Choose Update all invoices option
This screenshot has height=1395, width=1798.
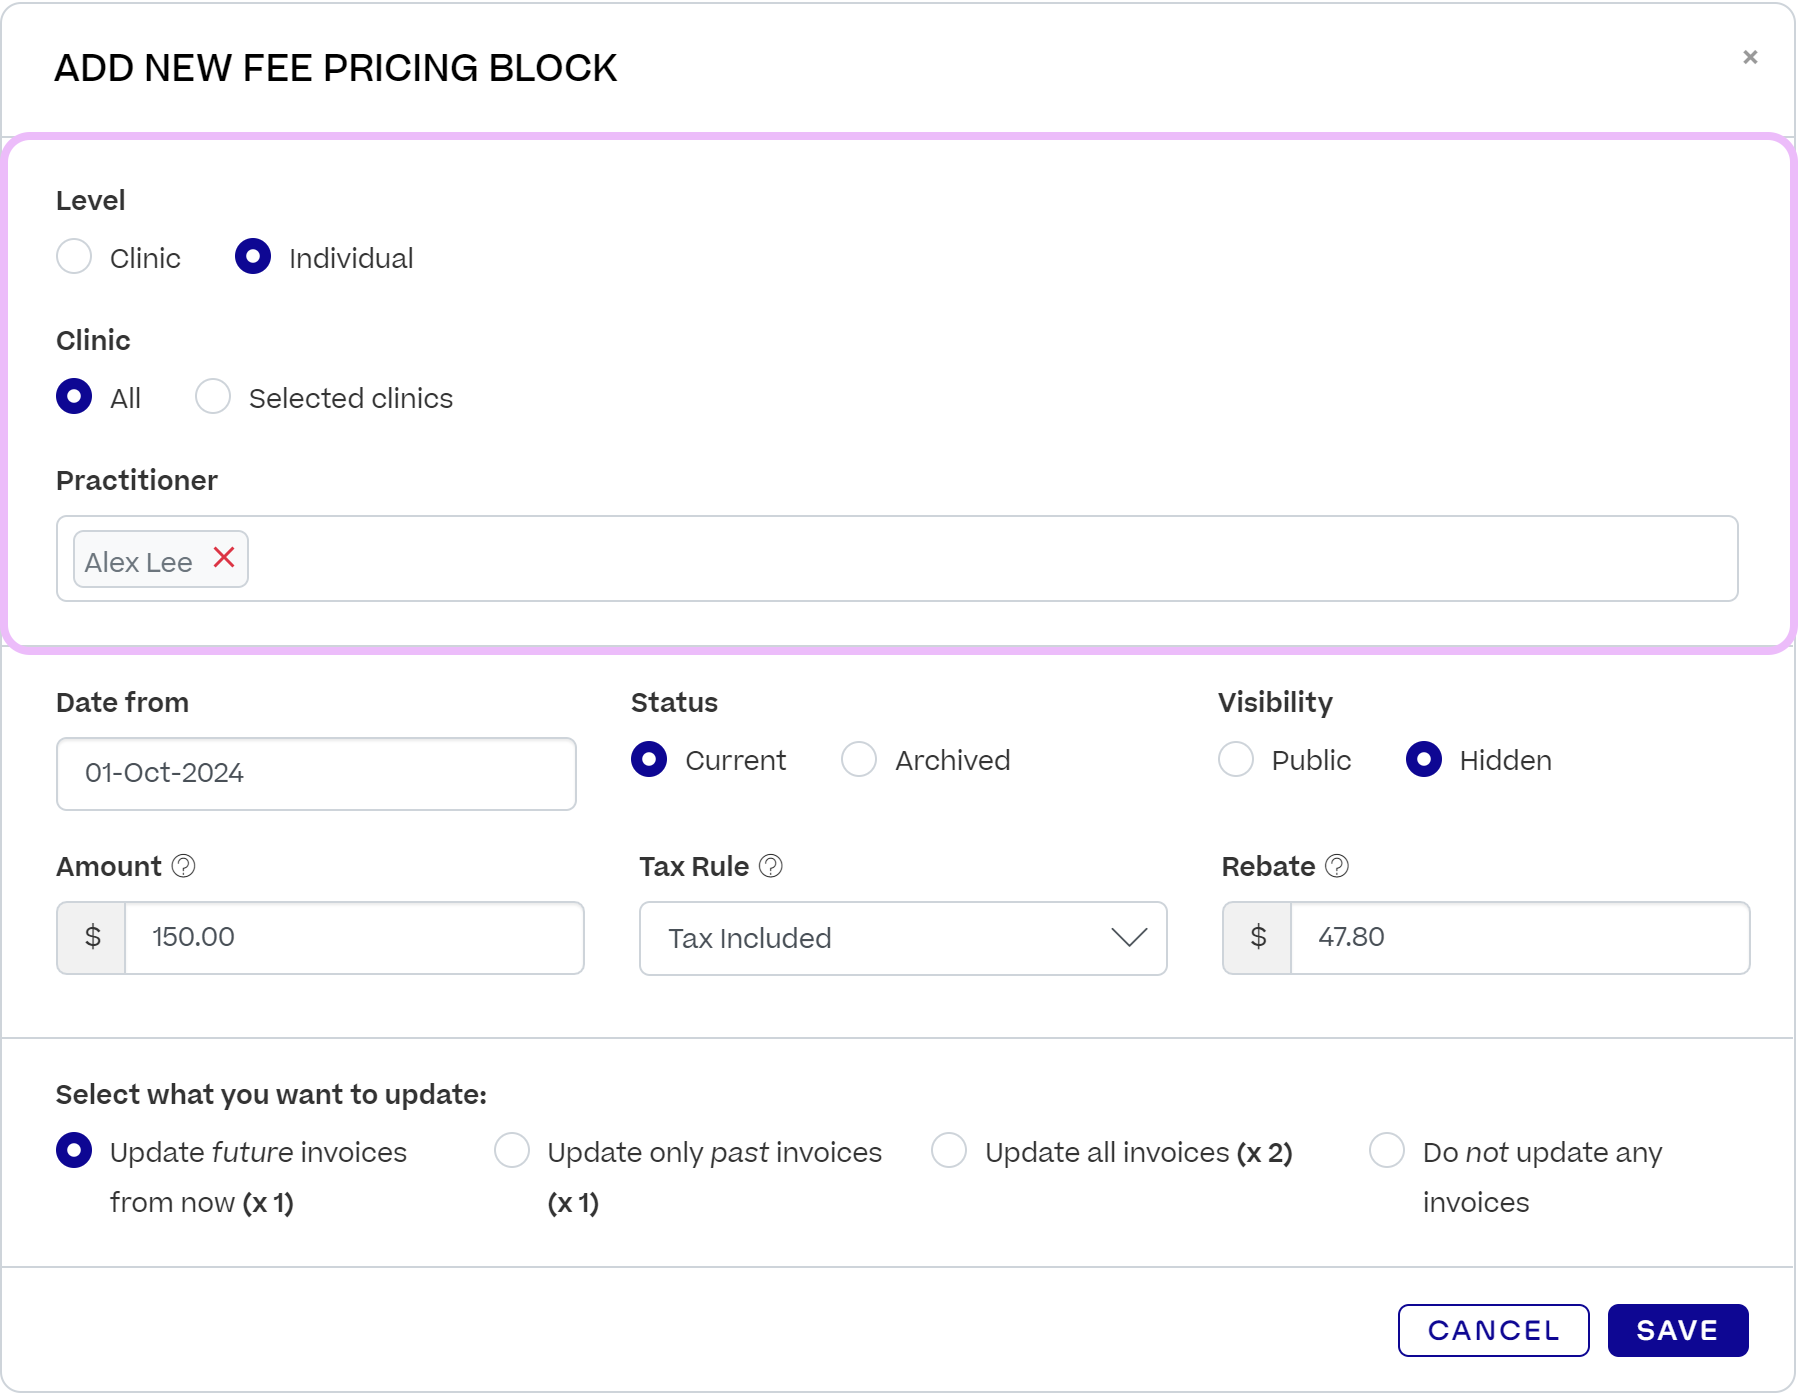click(x=949, y=1151)
